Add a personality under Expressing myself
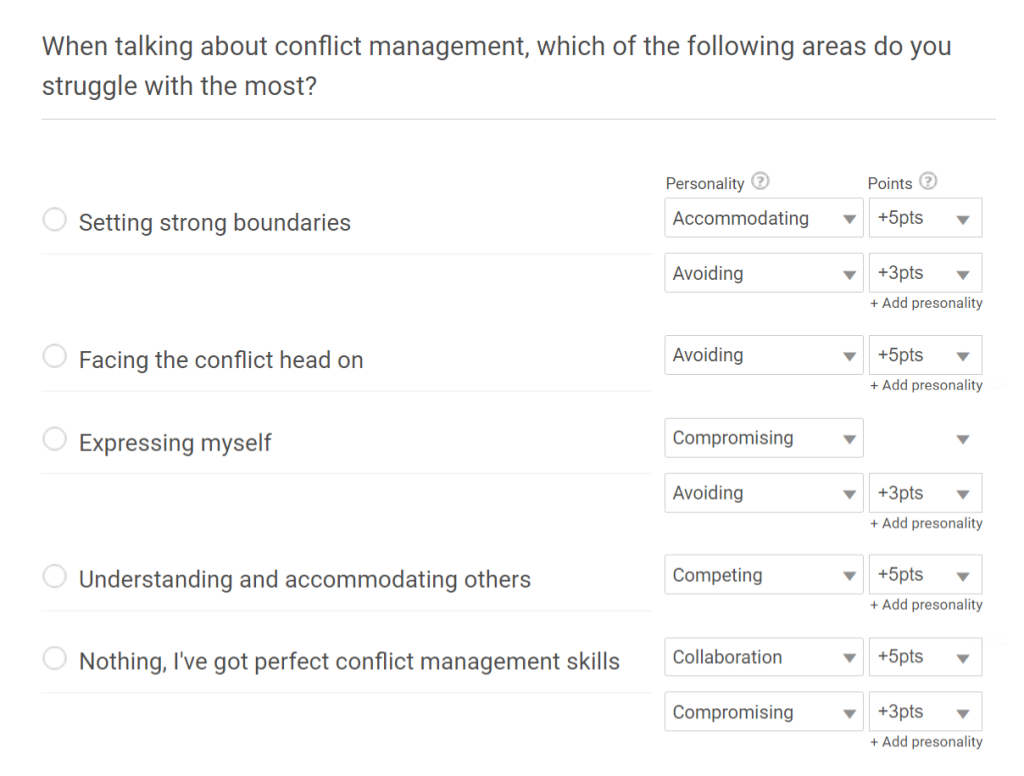The width and height of the screenshot is (1024, 776). (926, 523)
